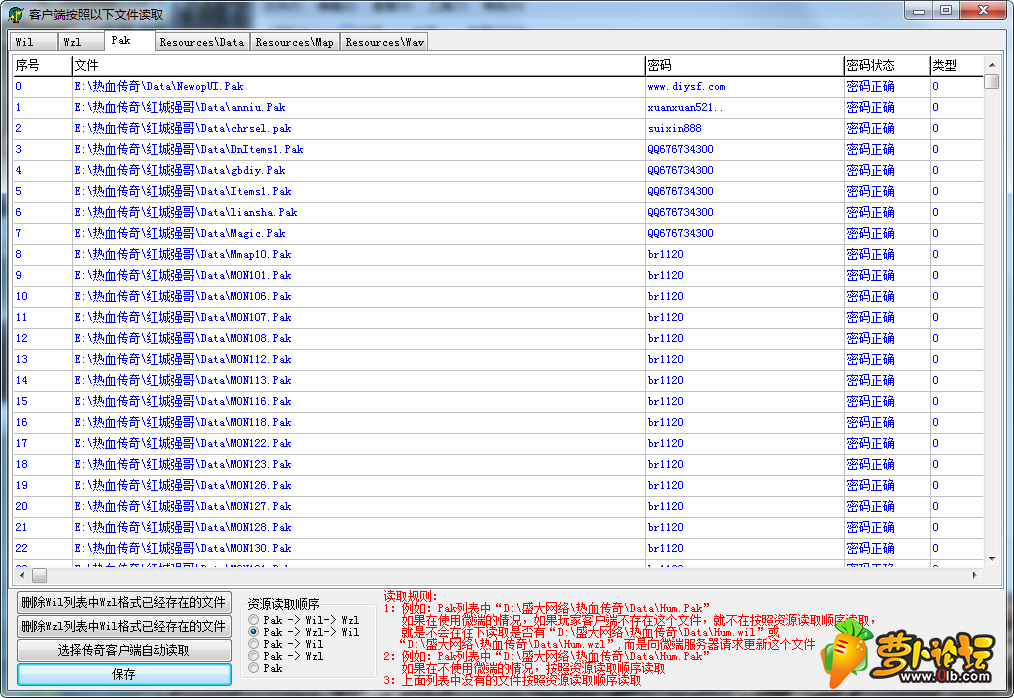Viewport: 1014px width, 698px height.
Task: Switch to the Wil tab
Action: click(x=32, y=42)
